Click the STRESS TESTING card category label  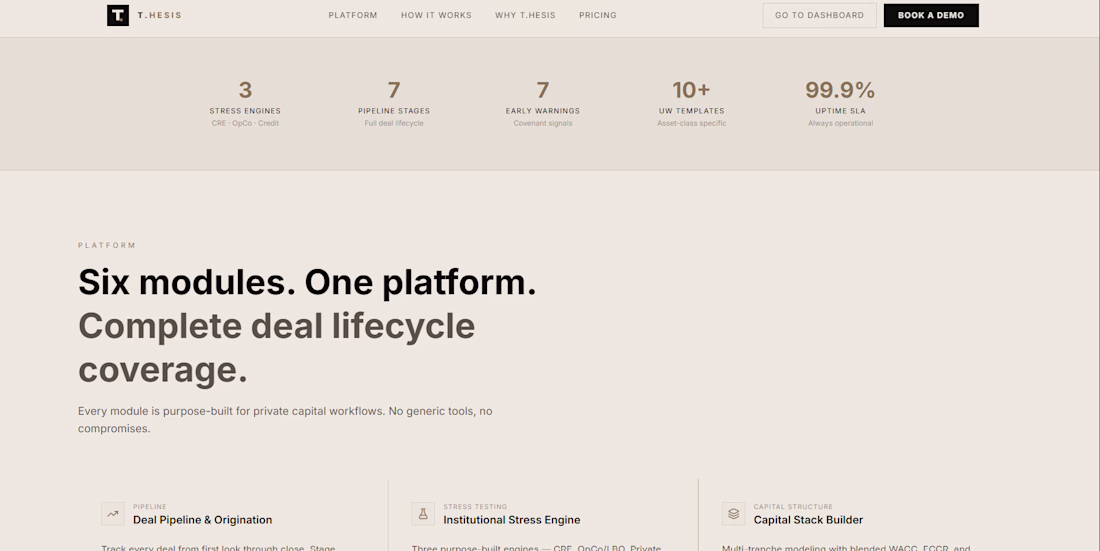coord(475,507)
